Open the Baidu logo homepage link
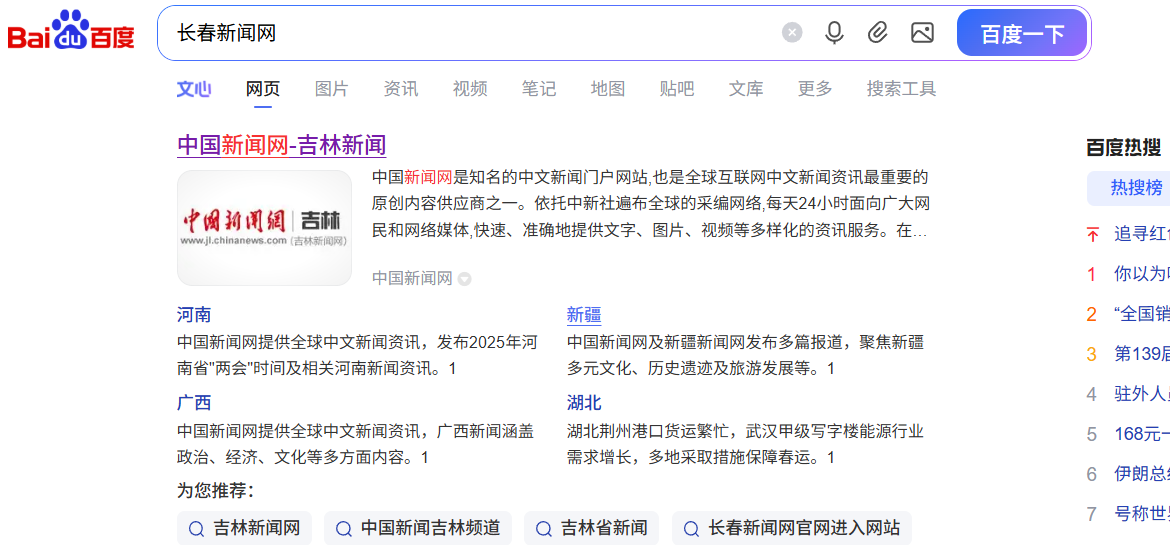This screenshot has height=545, width=1170. point(71,31)
